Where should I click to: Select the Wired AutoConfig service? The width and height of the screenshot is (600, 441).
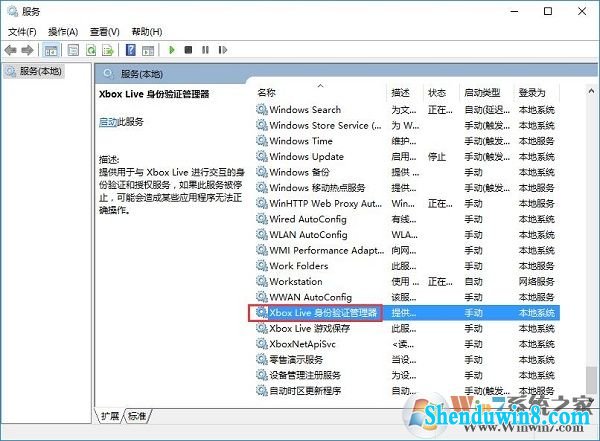(x=408, y=219)
